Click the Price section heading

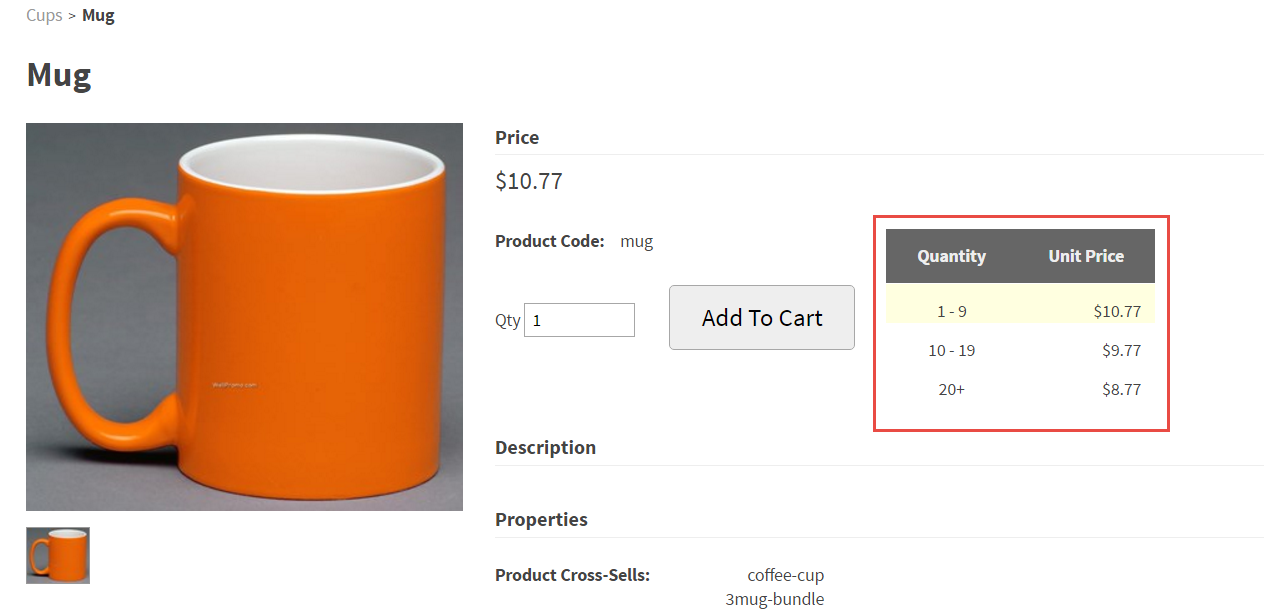pyautogui.click(x=516, y=137)
